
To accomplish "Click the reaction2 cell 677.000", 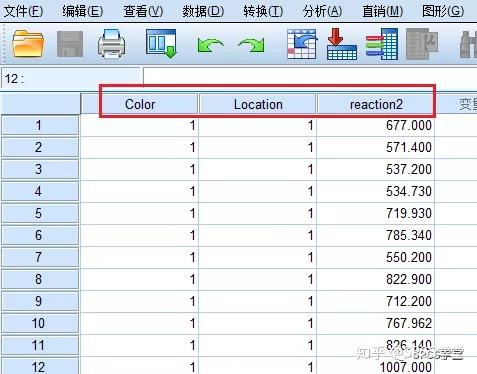I will tap(376, 125).
